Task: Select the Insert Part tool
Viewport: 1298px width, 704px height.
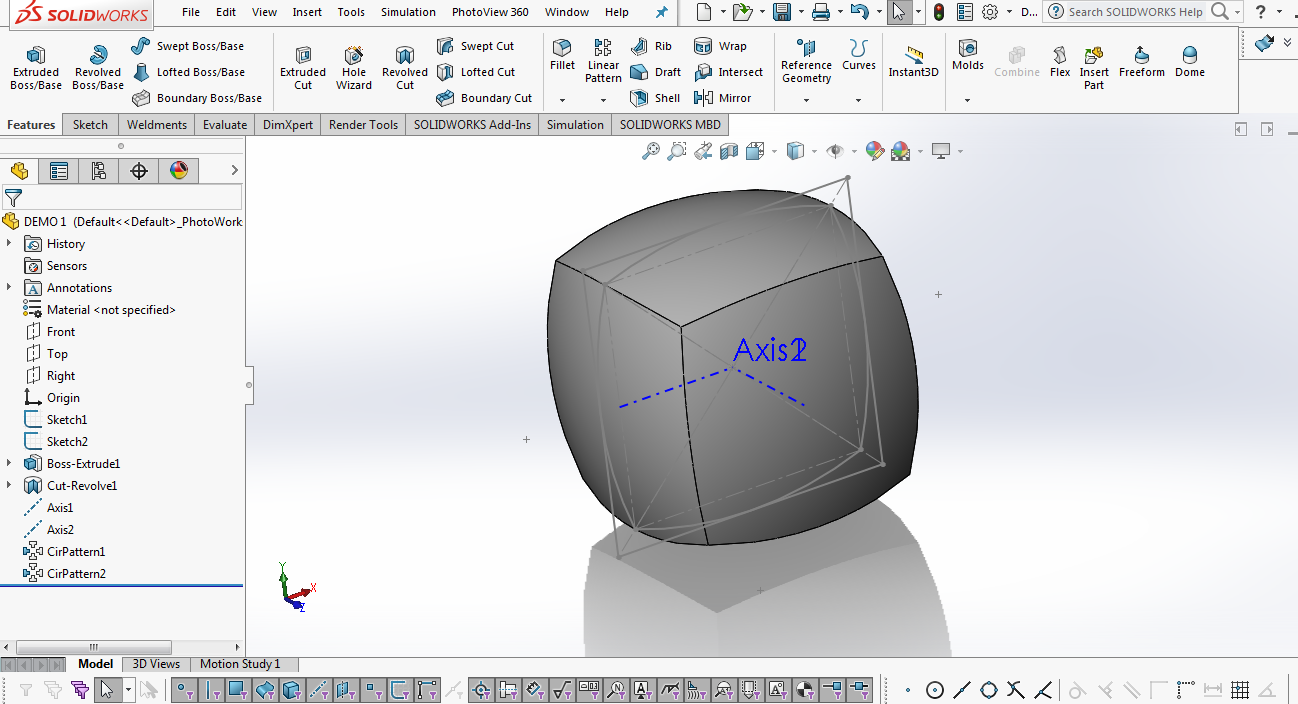Action: pos(1094,68)
